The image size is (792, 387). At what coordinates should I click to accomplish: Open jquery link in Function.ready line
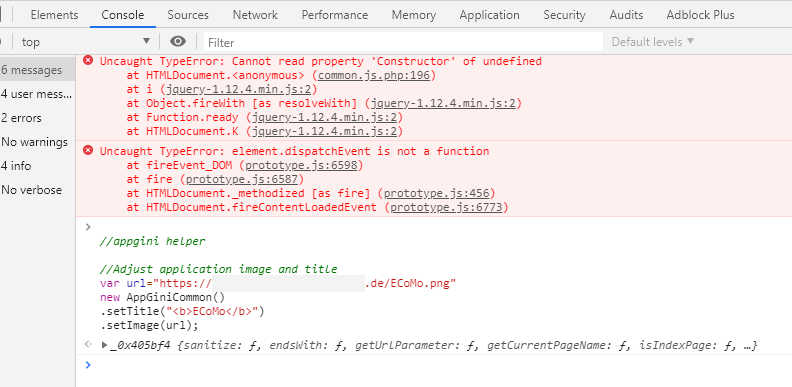click(324, 118)
